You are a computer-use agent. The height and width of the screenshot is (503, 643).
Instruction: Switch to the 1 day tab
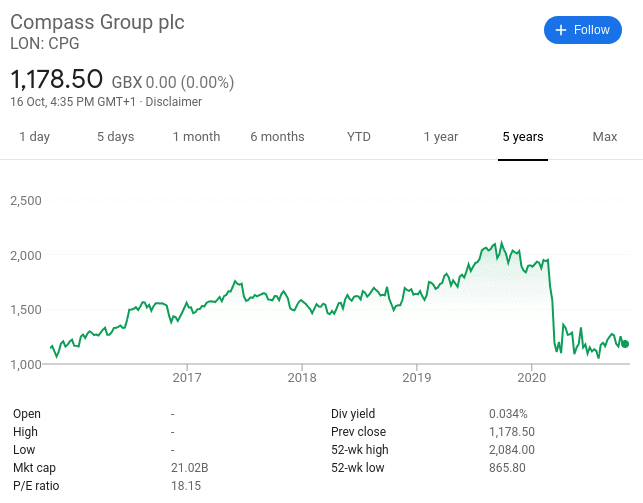tap(34, 137)
